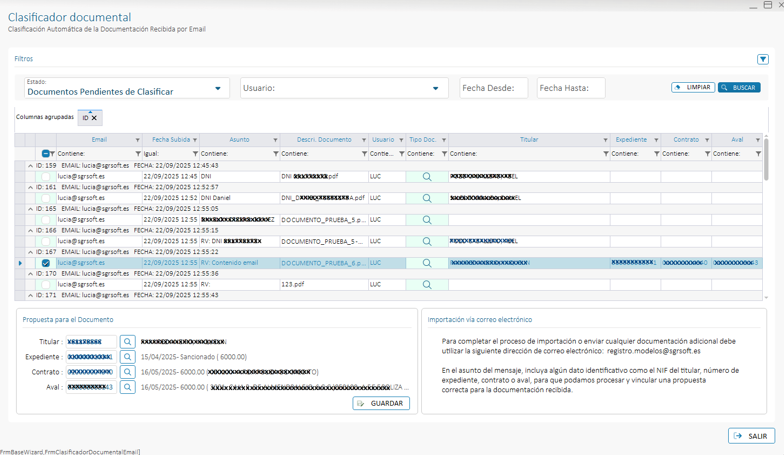Open document preview for 123.pdf row
The image size is (784, 455).
(x=426, y=285)
